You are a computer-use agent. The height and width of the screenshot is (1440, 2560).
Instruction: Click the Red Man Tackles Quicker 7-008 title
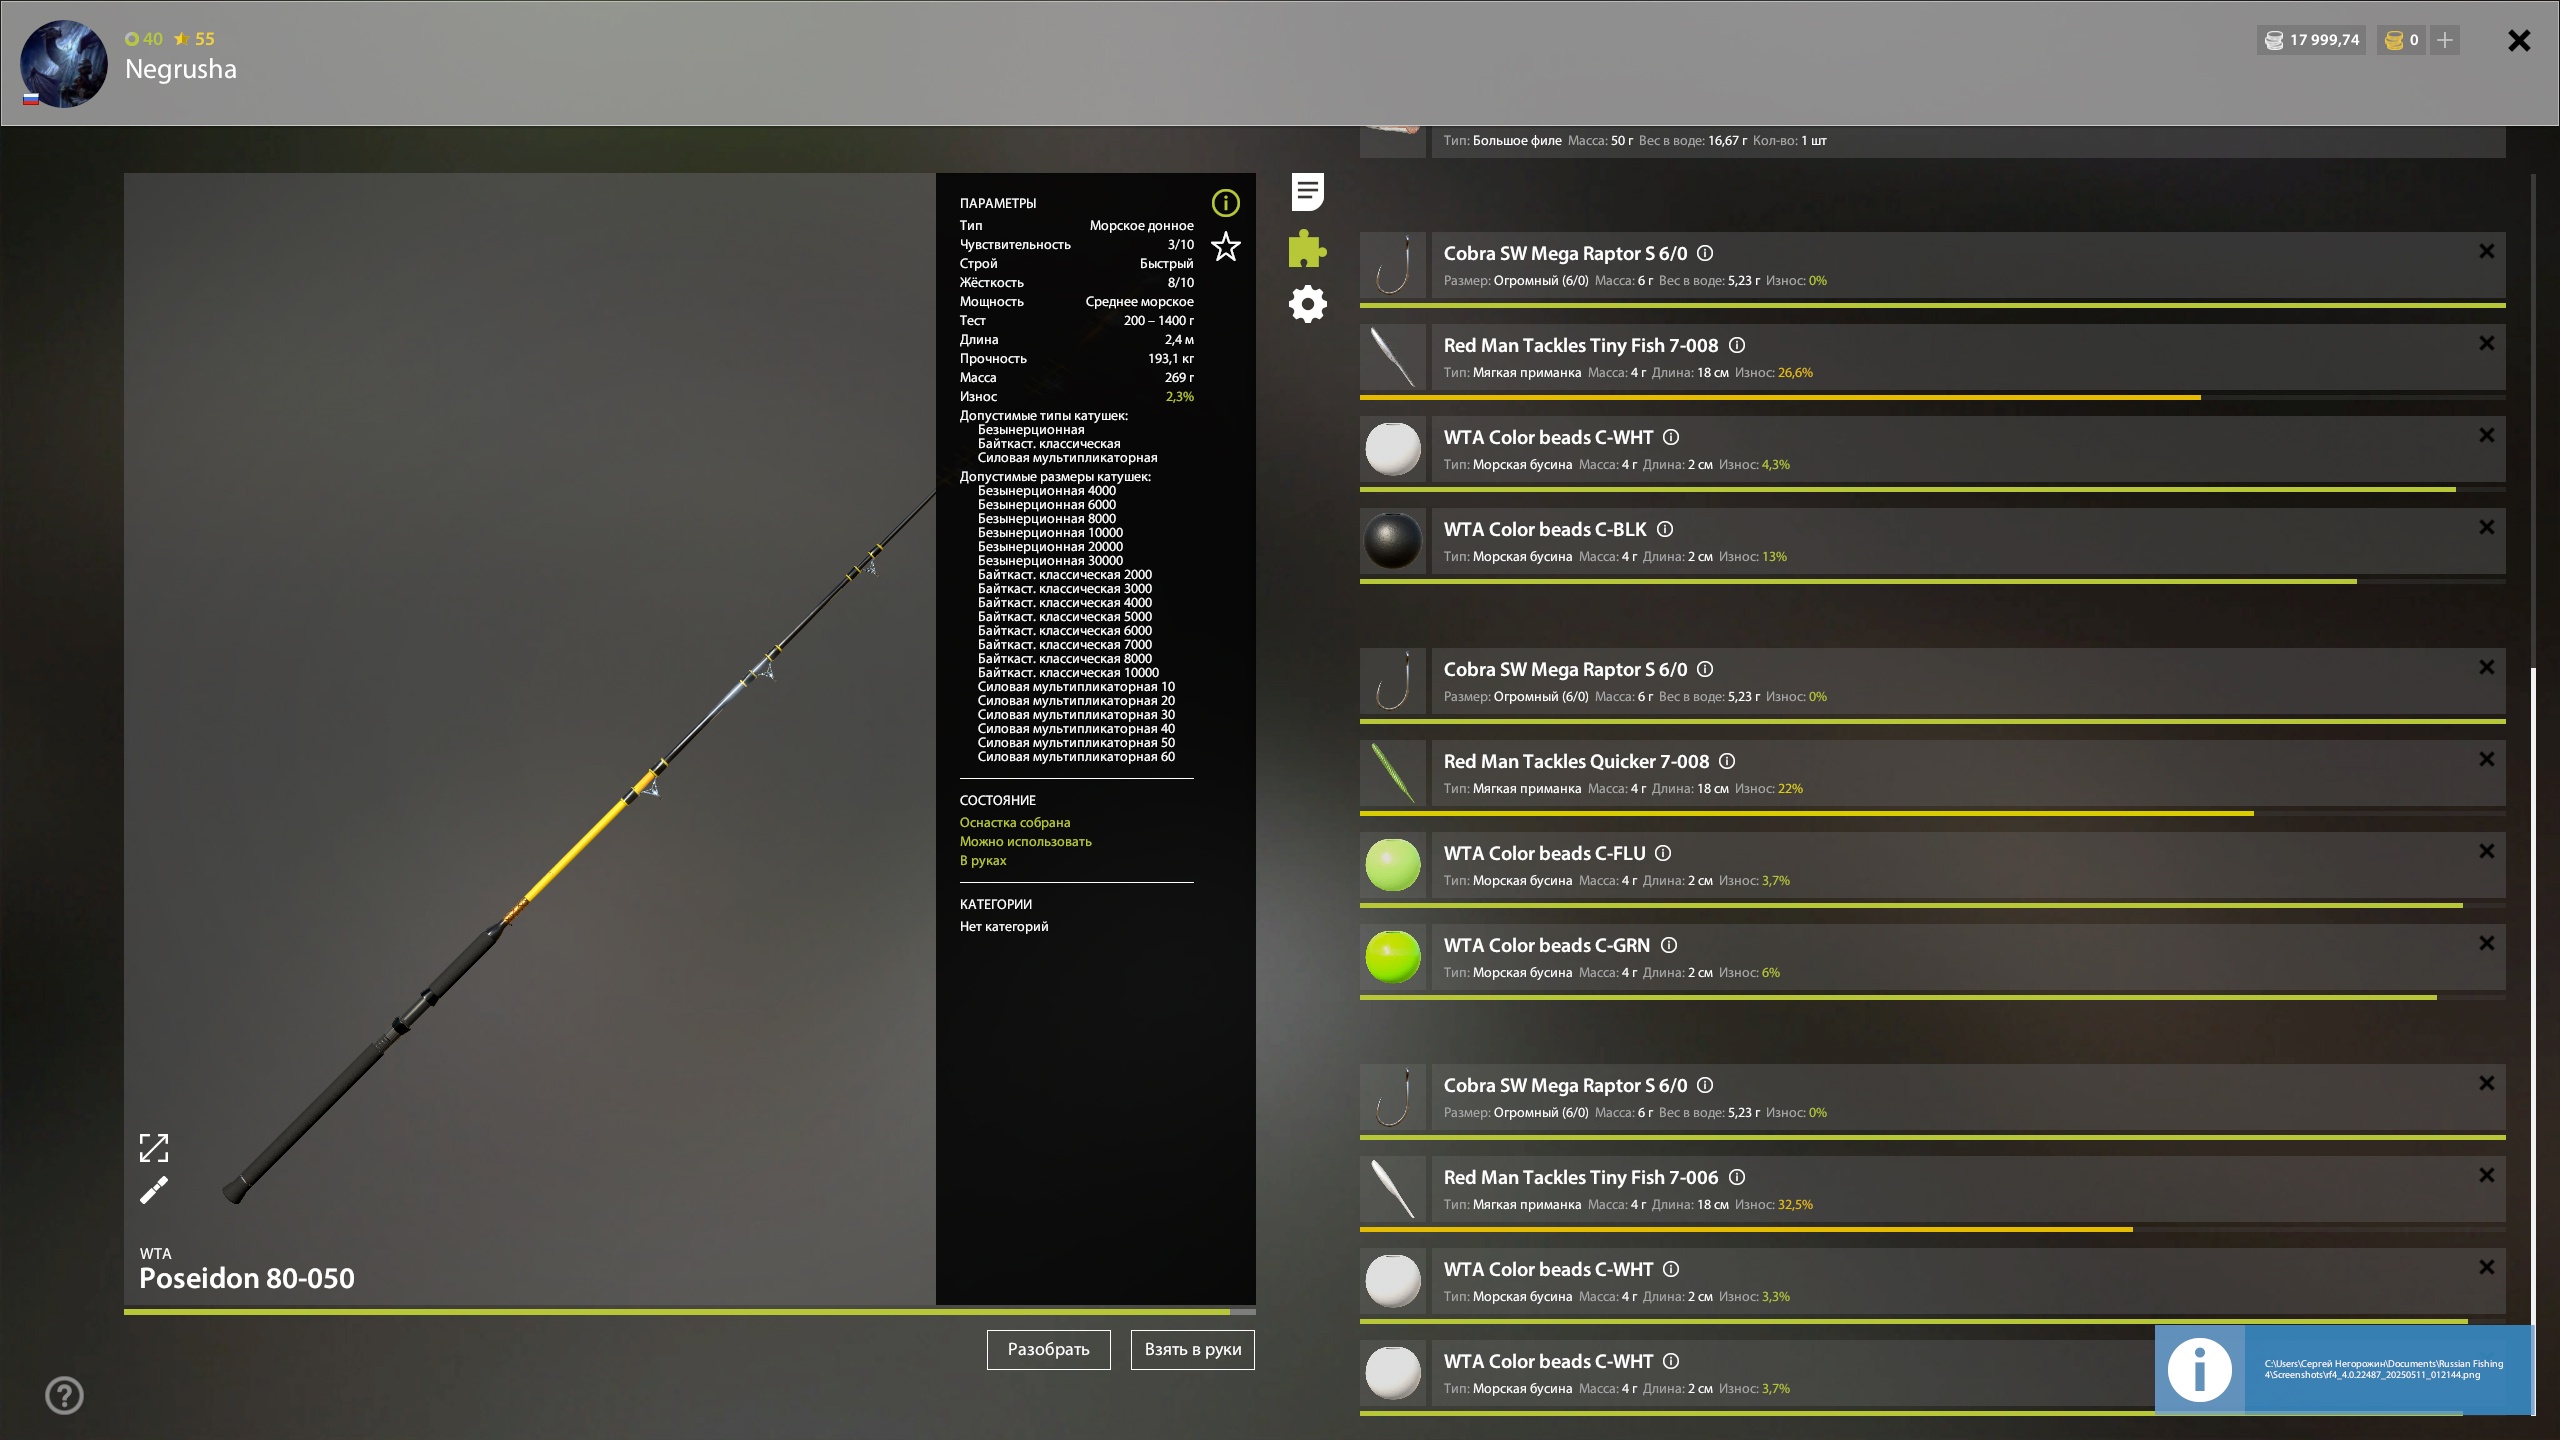point(1576,761)
